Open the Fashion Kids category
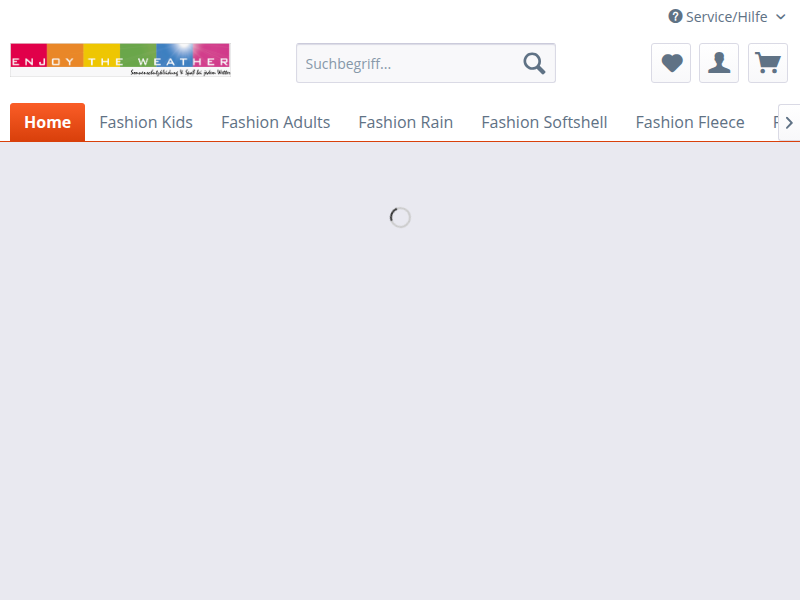The image size is (800, 600). click(146, 122)
